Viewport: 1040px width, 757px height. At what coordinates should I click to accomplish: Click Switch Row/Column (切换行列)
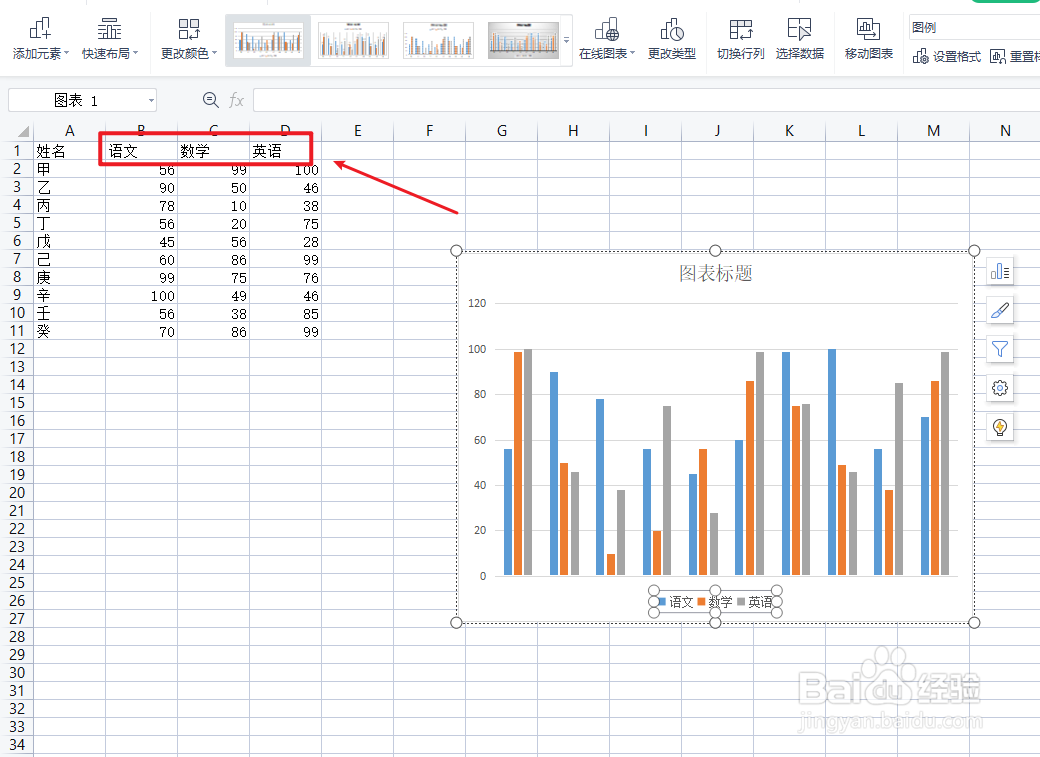coord(741,38)
